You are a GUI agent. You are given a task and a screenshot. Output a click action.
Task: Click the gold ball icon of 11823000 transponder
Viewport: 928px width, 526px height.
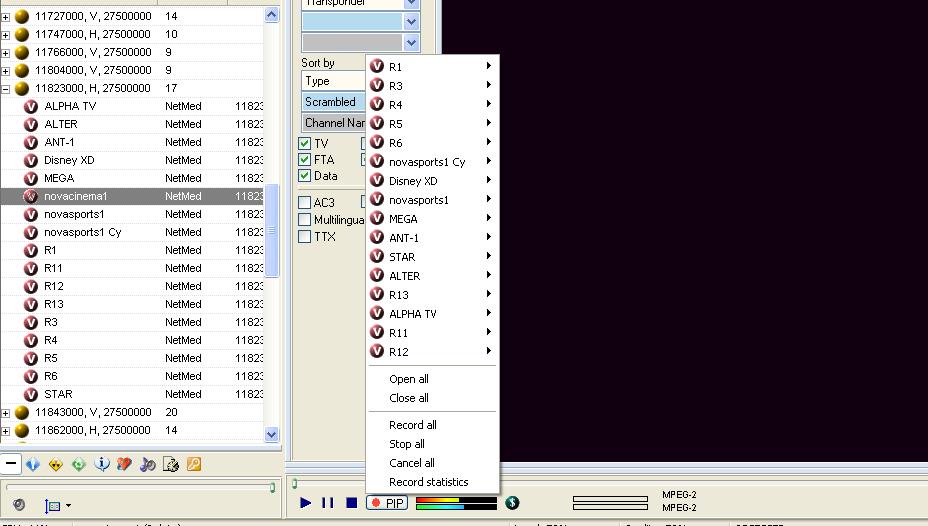pyautogui.click(x=22, y=88)
